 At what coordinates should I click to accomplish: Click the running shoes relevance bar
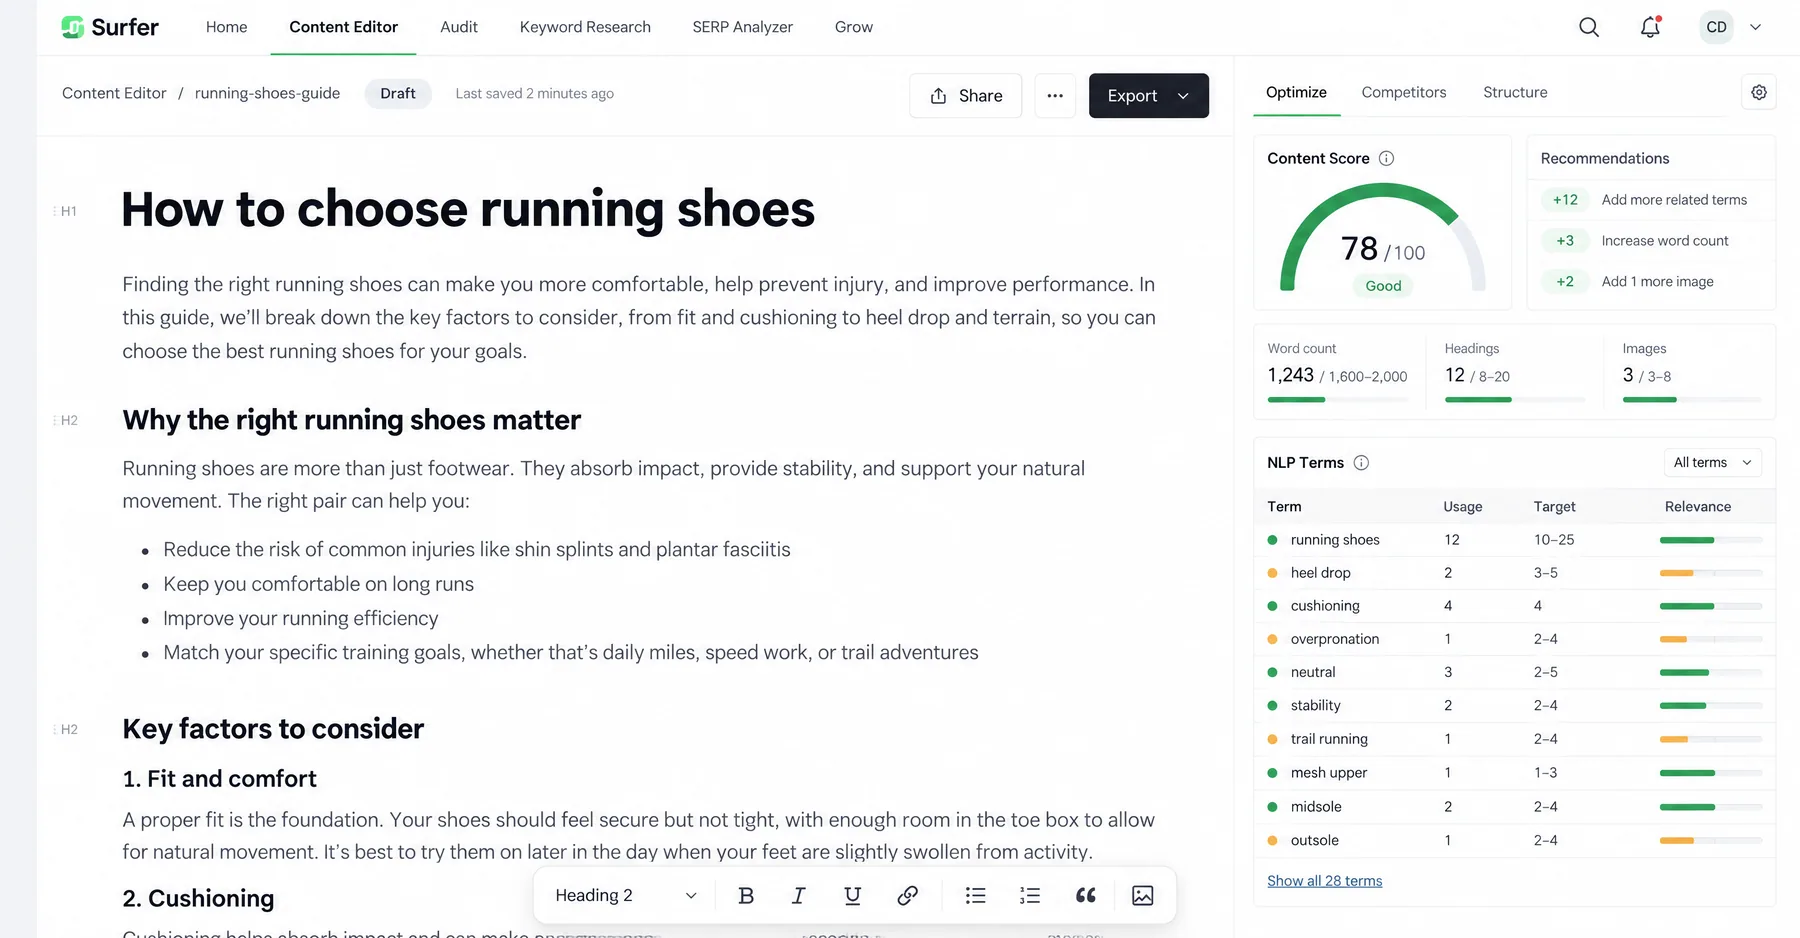click(1711, 540)
